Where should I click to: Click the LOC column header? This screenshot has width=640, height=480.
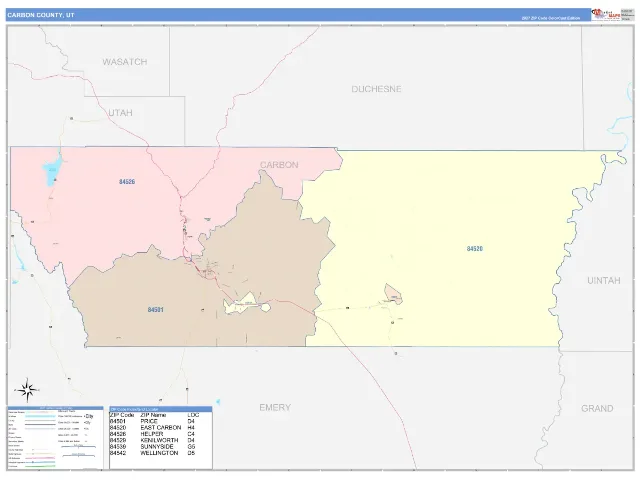click(193, 415)
